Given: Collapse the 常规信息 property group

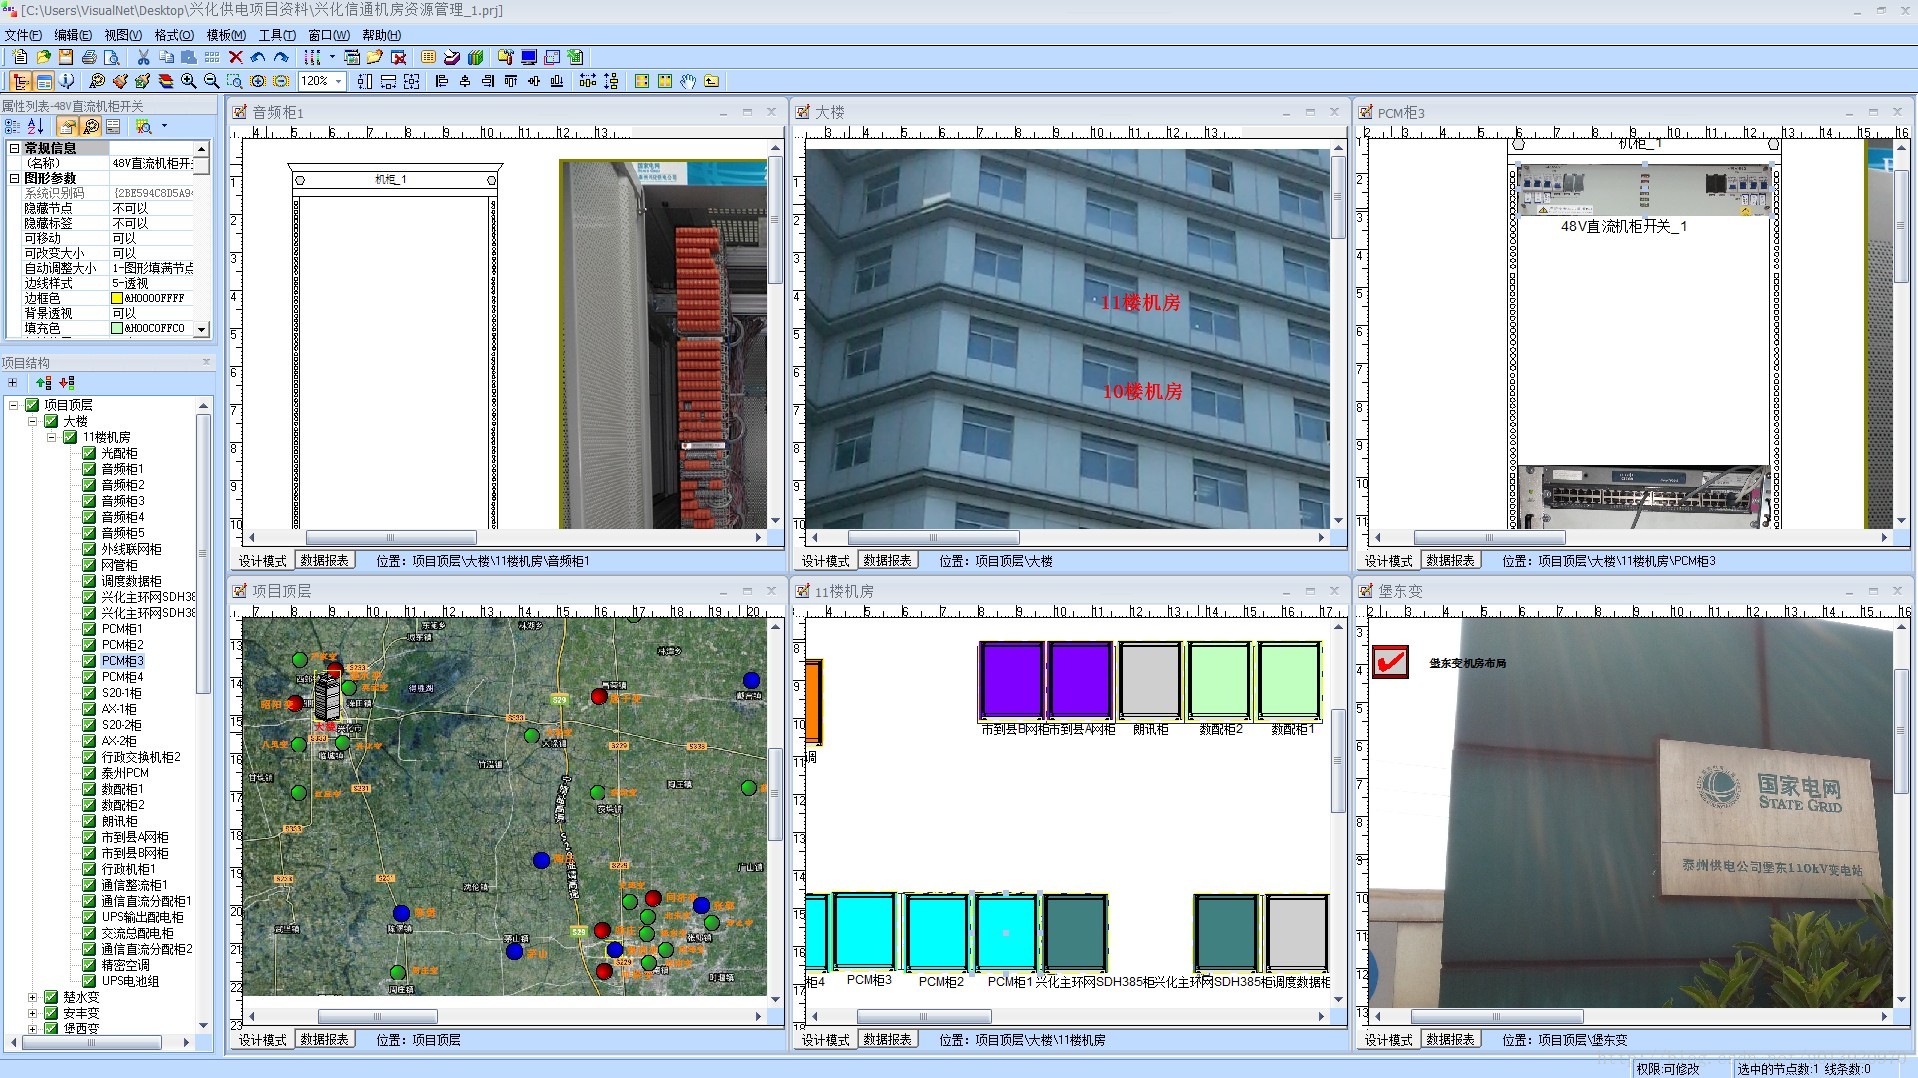Looking at the screenshot, I should click(14, 148).
